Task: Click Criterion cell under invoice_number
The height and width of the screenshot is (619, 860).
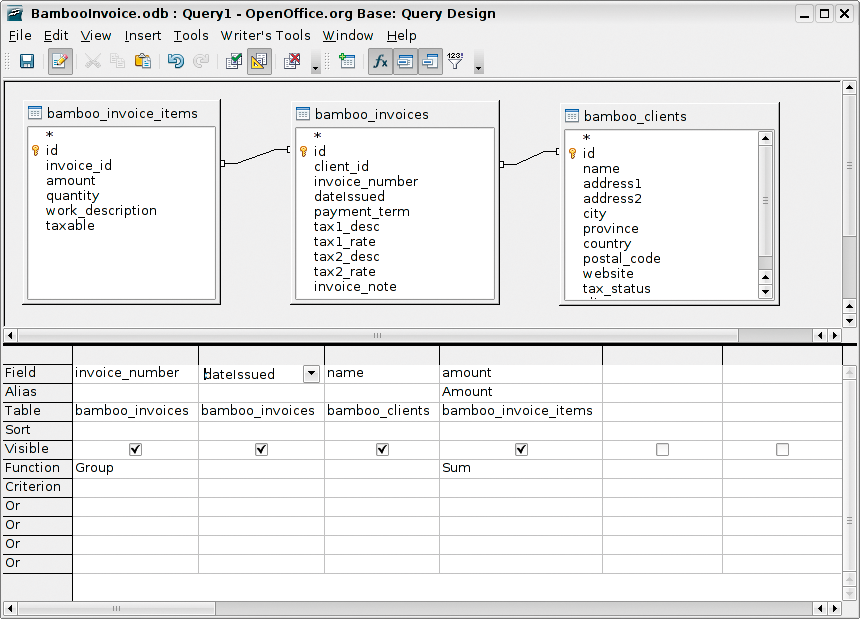Action: (135, 487)
